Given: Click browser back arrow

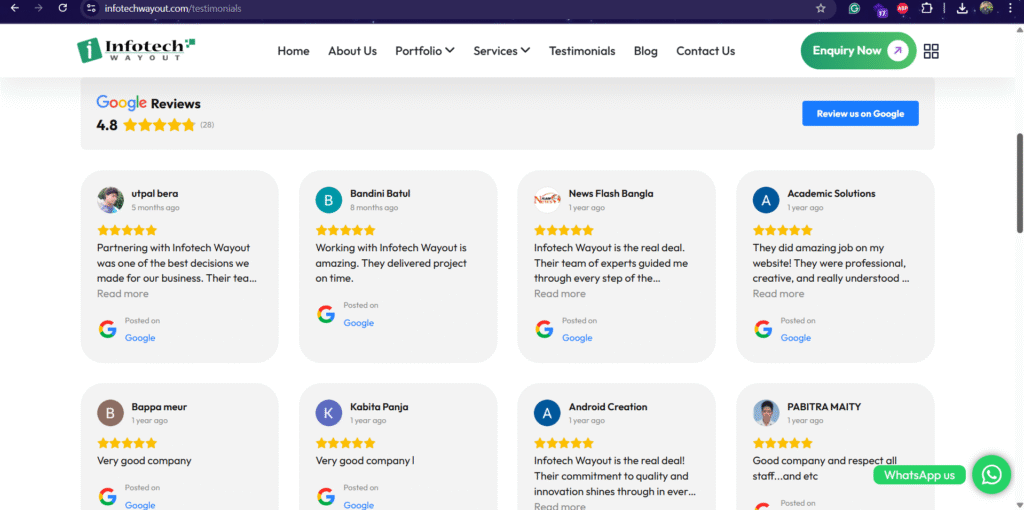Looking at the screenshot, I should click(x=14, y=8).
